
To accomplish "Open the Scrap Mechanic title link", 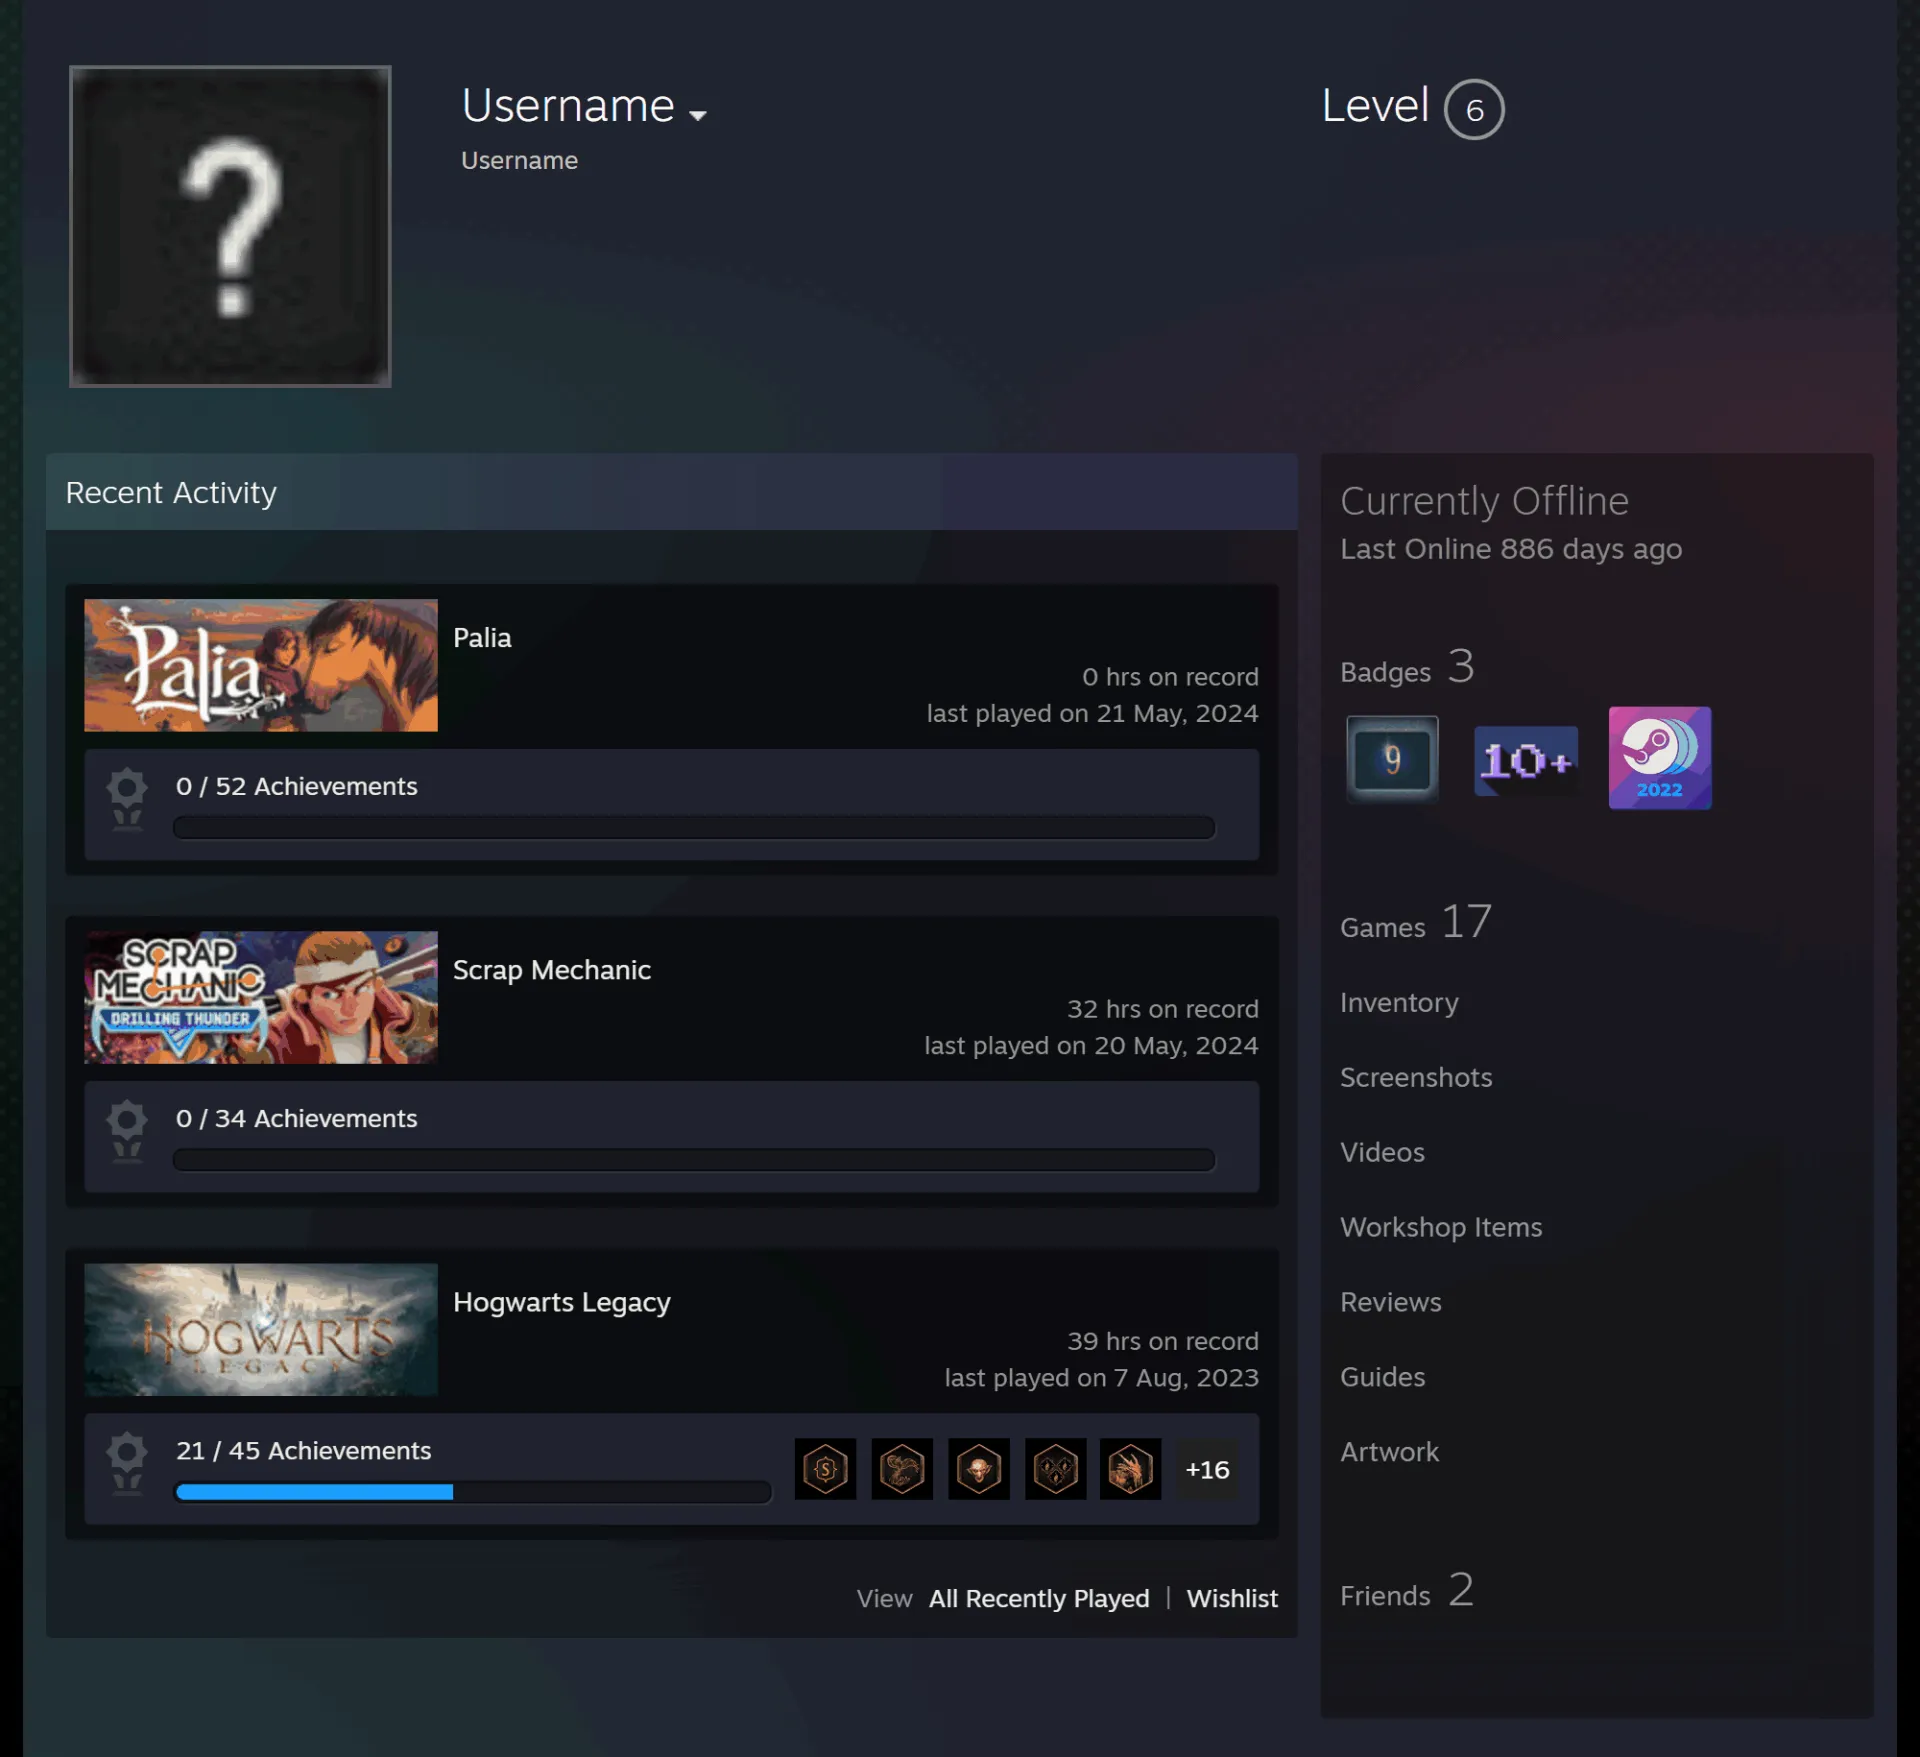I will (x=552, y=970).
